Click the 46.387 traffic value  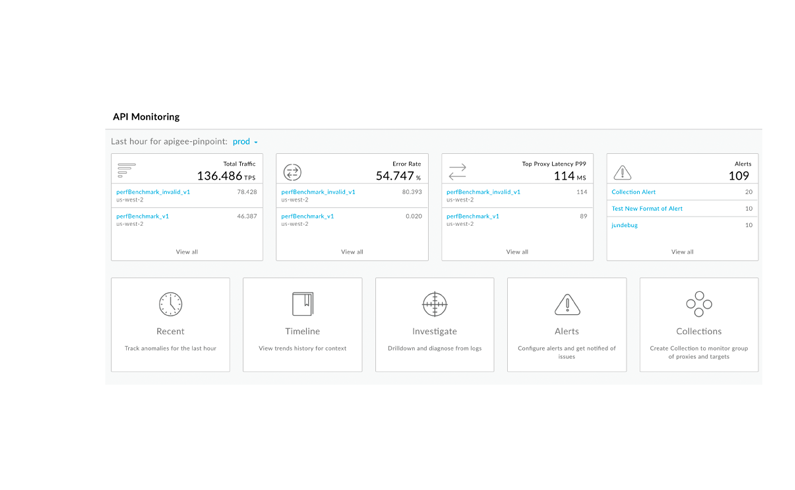click(247, 216)
